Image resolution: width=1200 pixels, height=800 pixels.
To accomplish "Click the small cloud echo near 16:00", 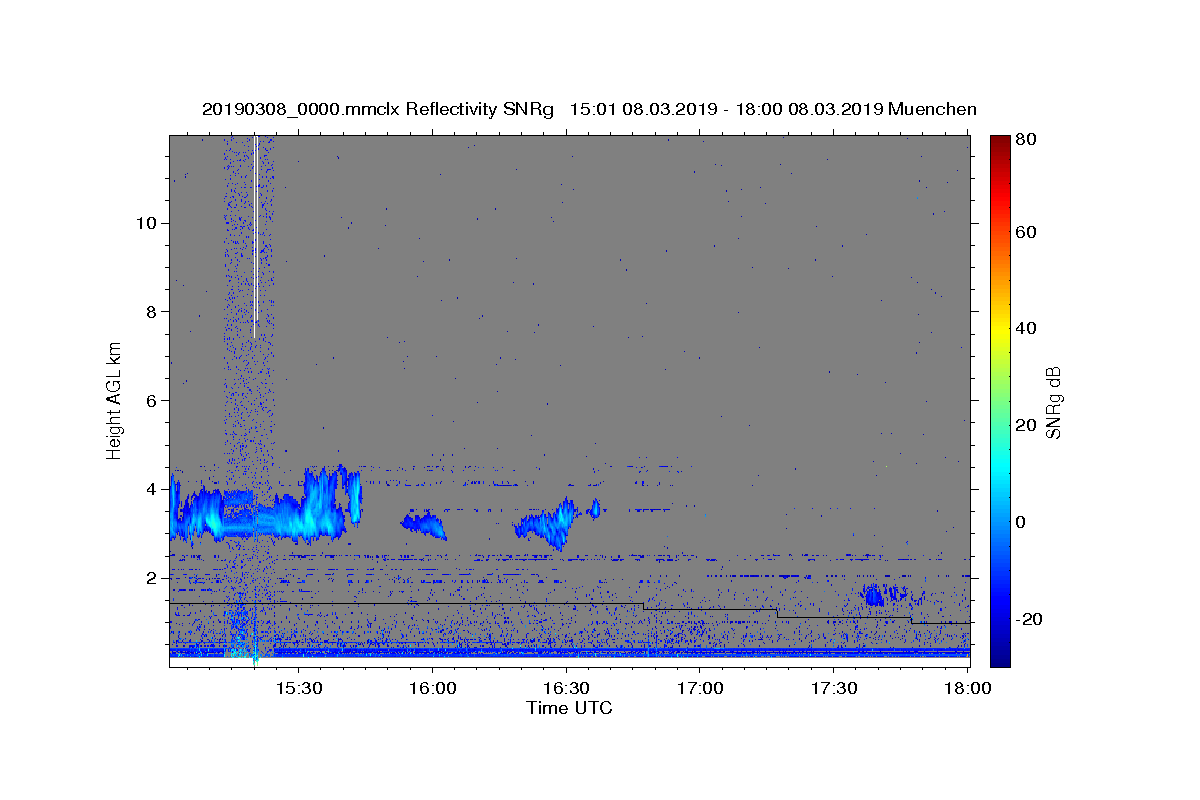I will (424, 524).
